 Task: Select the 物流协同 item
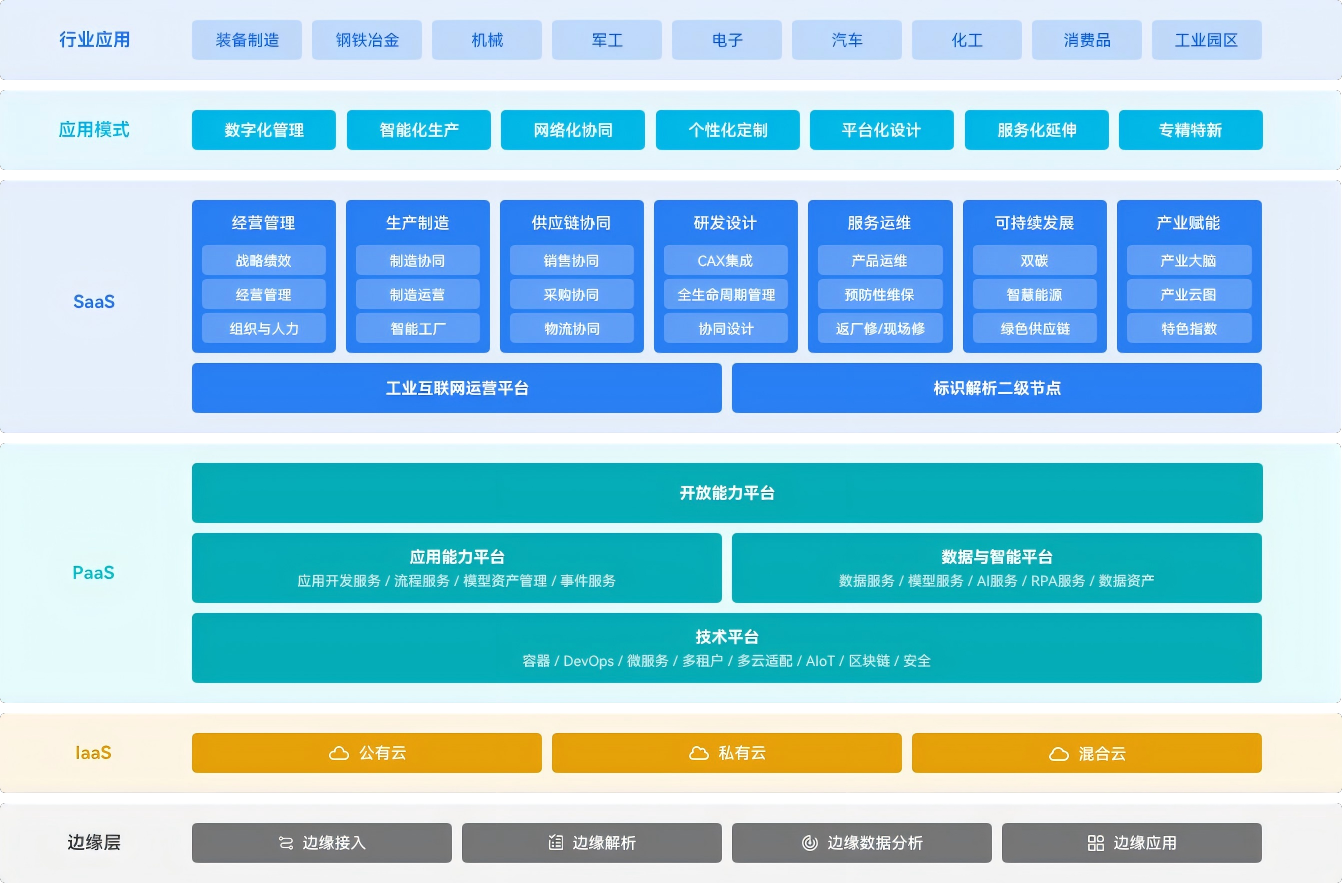pyautogui.click(x=572, y=329)
